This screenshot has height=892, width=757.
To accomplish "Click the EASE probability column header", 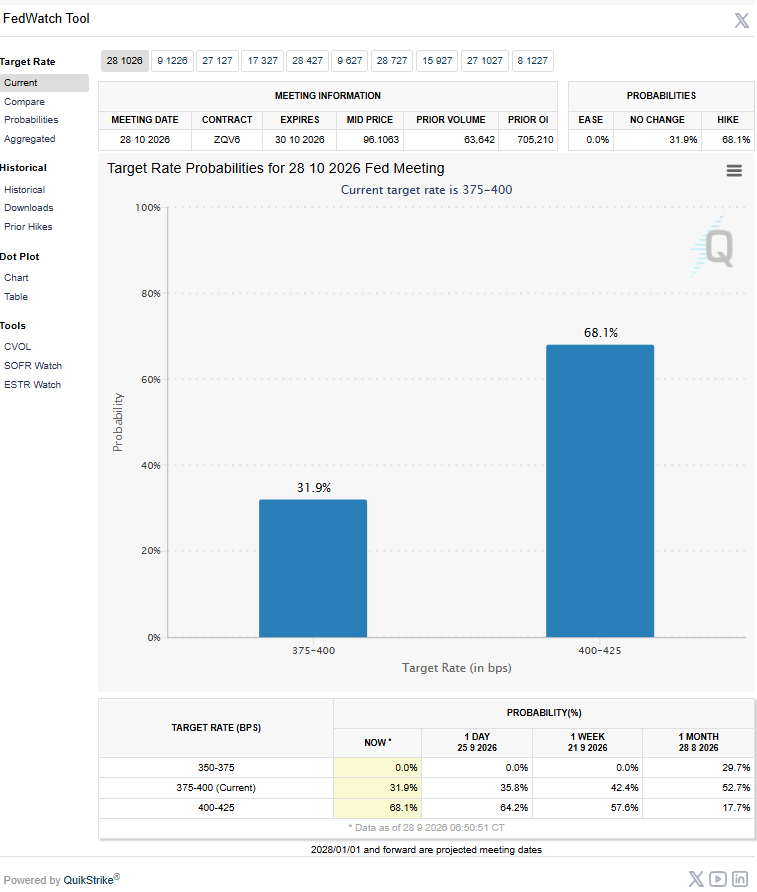I will (590, 120).
